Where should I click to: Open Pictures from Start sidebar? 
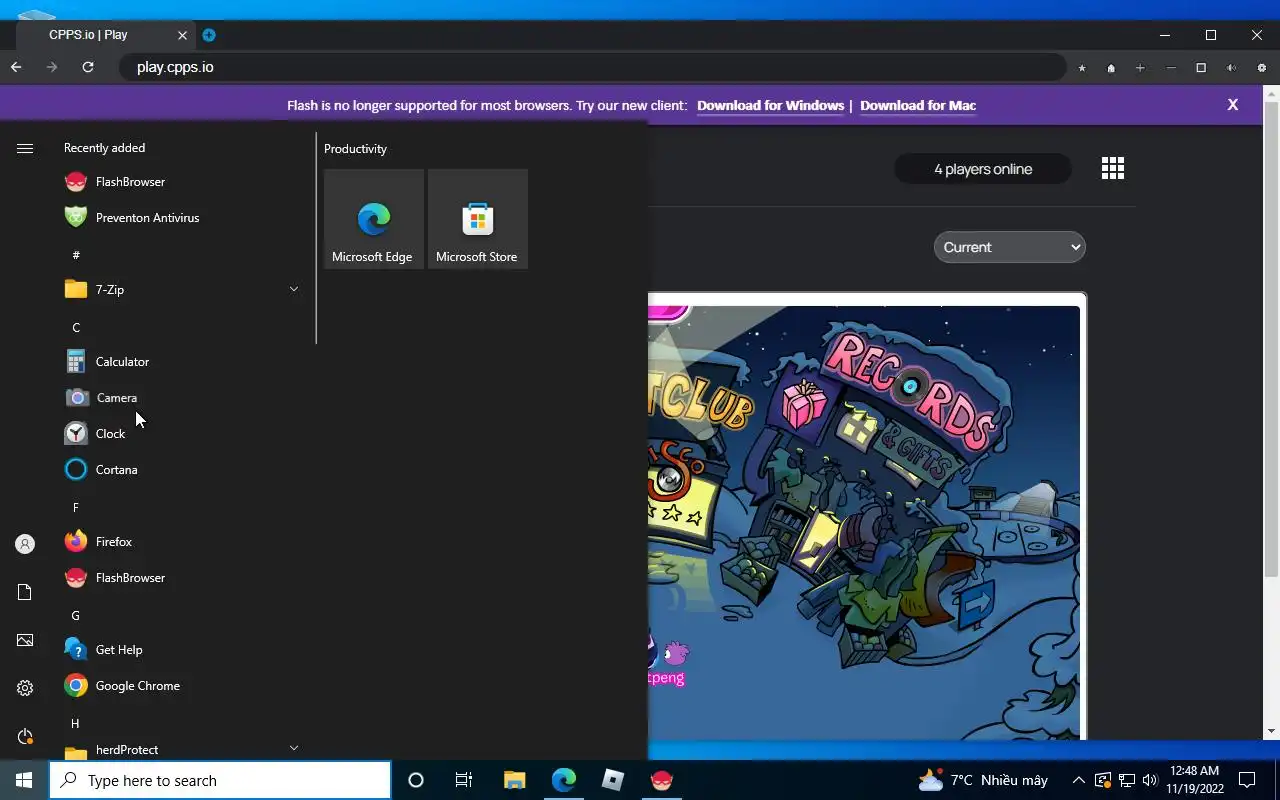[25, 640]
